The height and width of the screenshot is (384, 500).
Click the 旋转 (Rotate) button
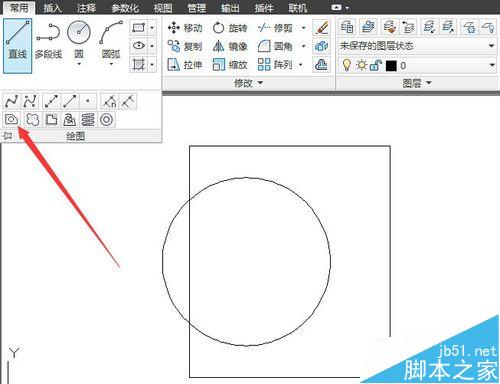[230, 28]
